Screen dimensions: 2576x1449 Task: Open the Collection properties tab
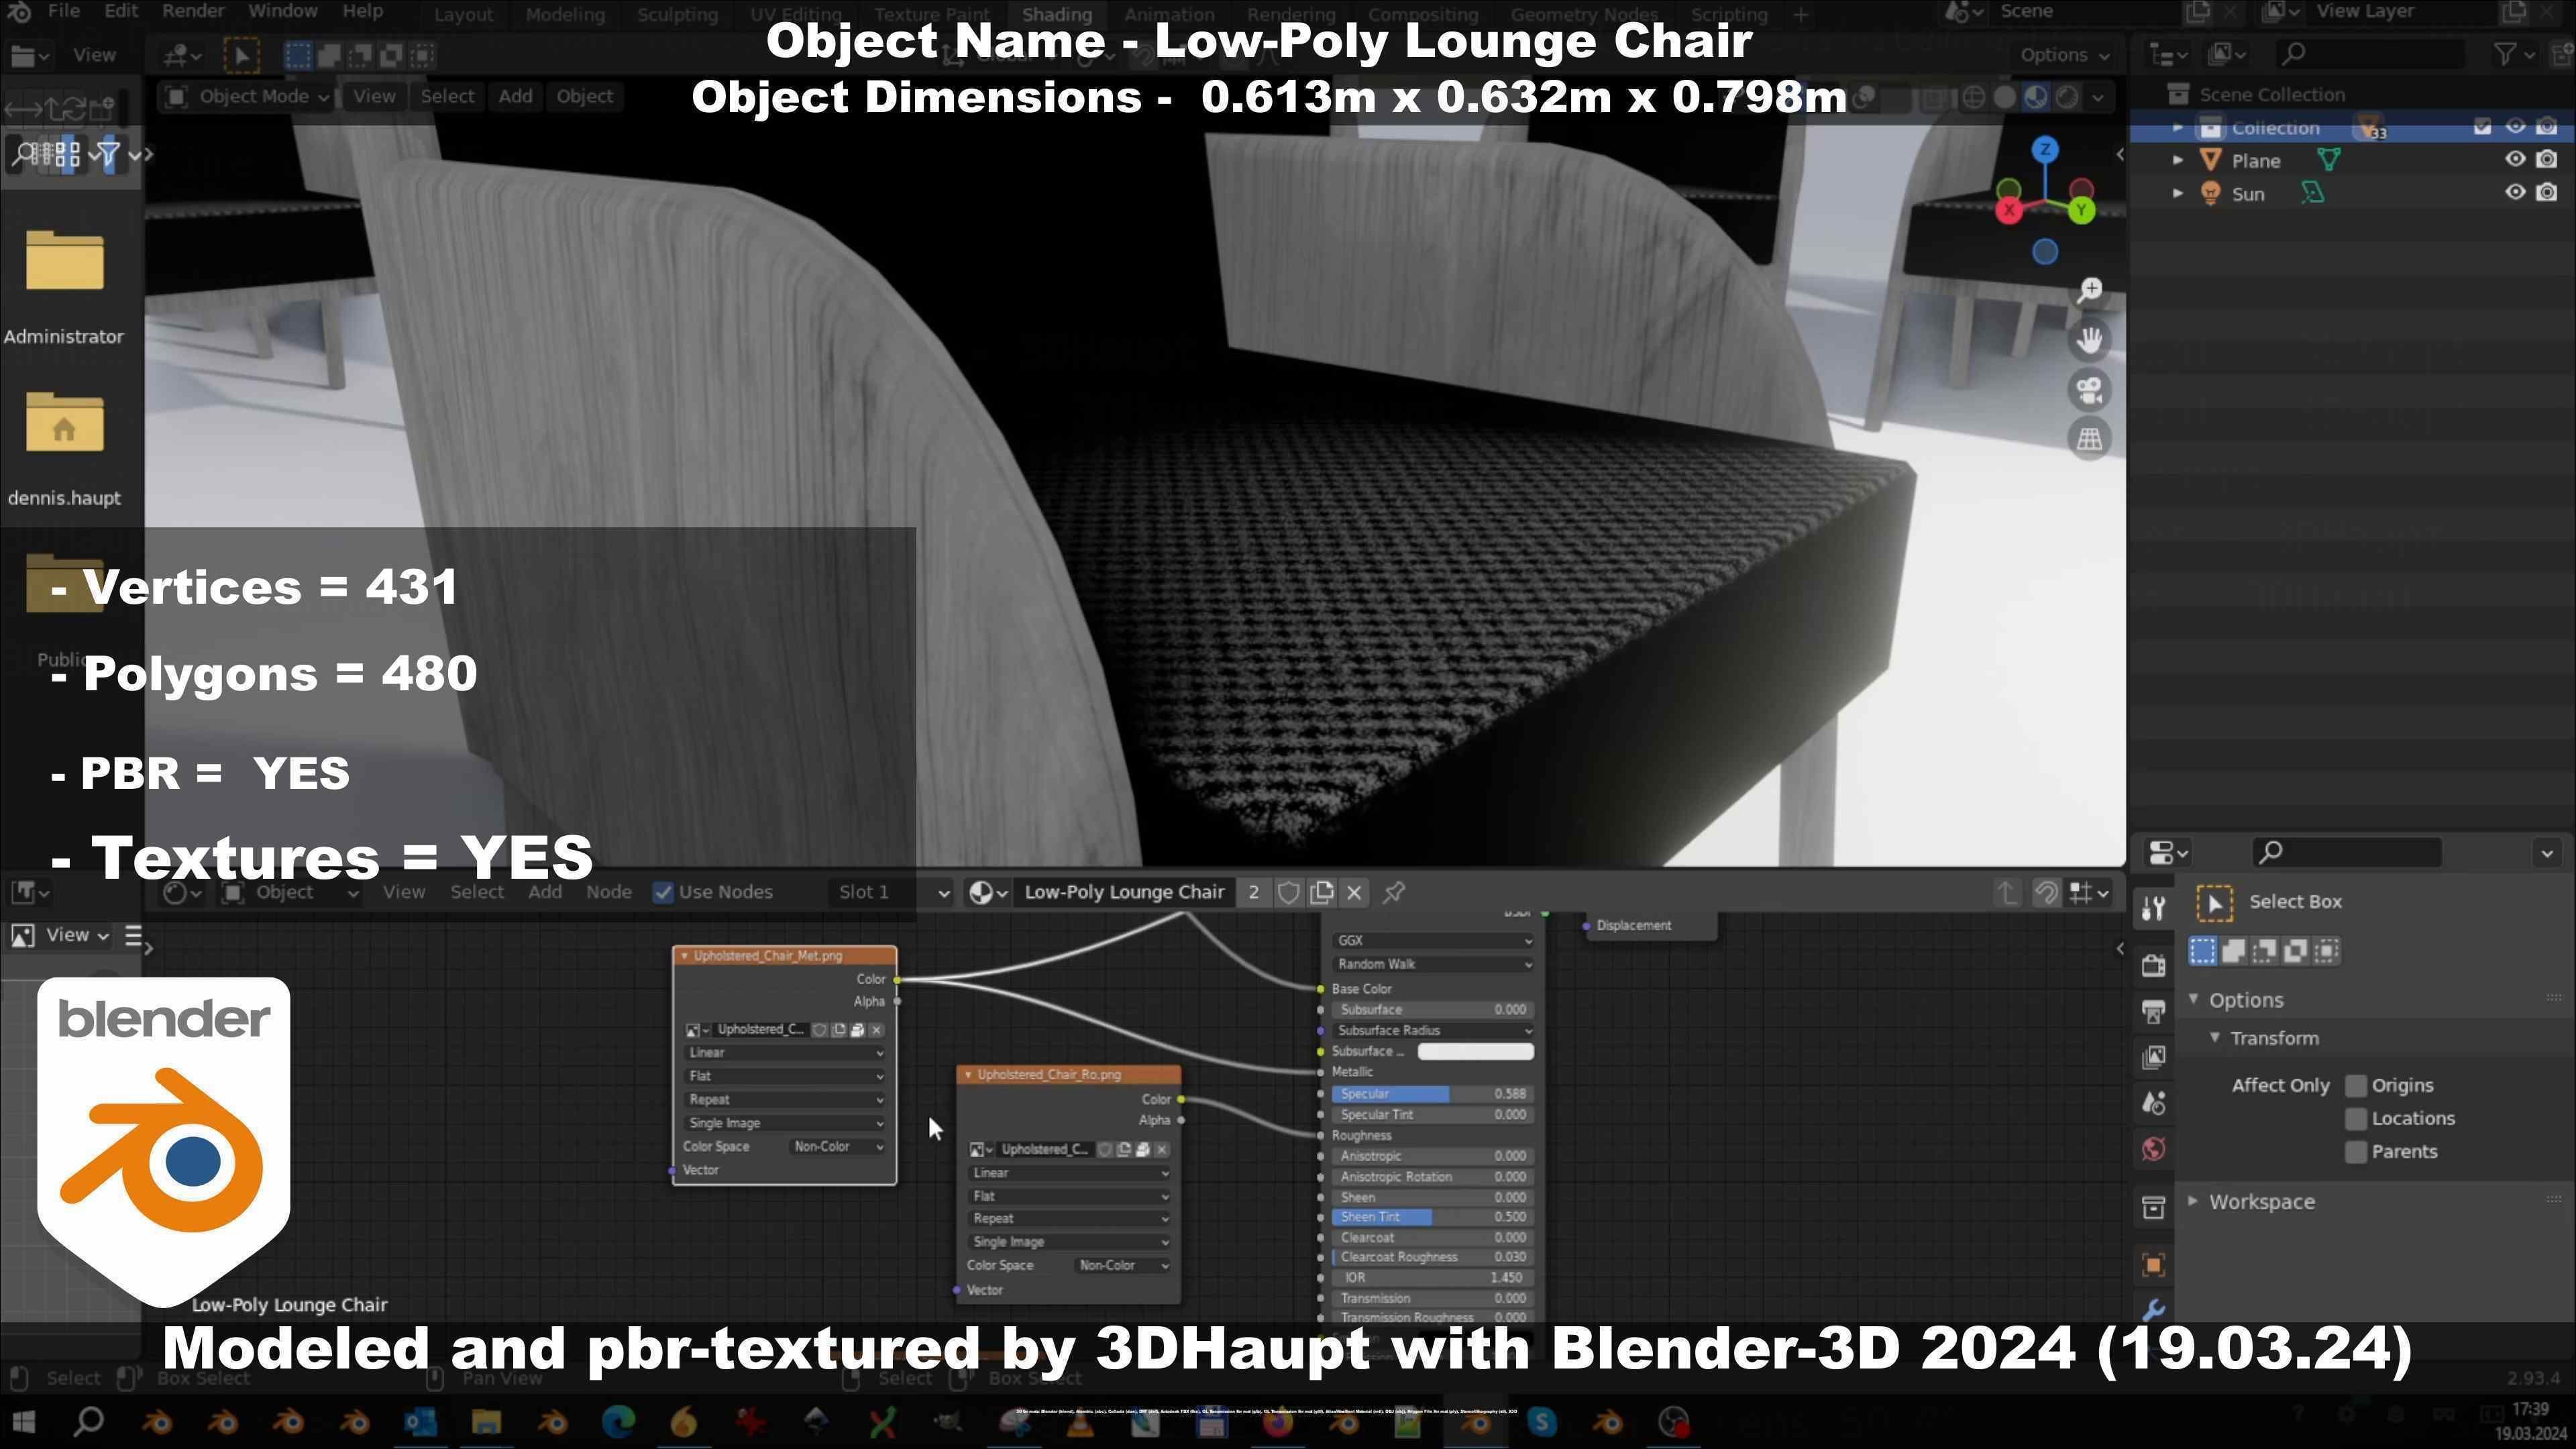pyautogui.click(x=2154, y=1208)
